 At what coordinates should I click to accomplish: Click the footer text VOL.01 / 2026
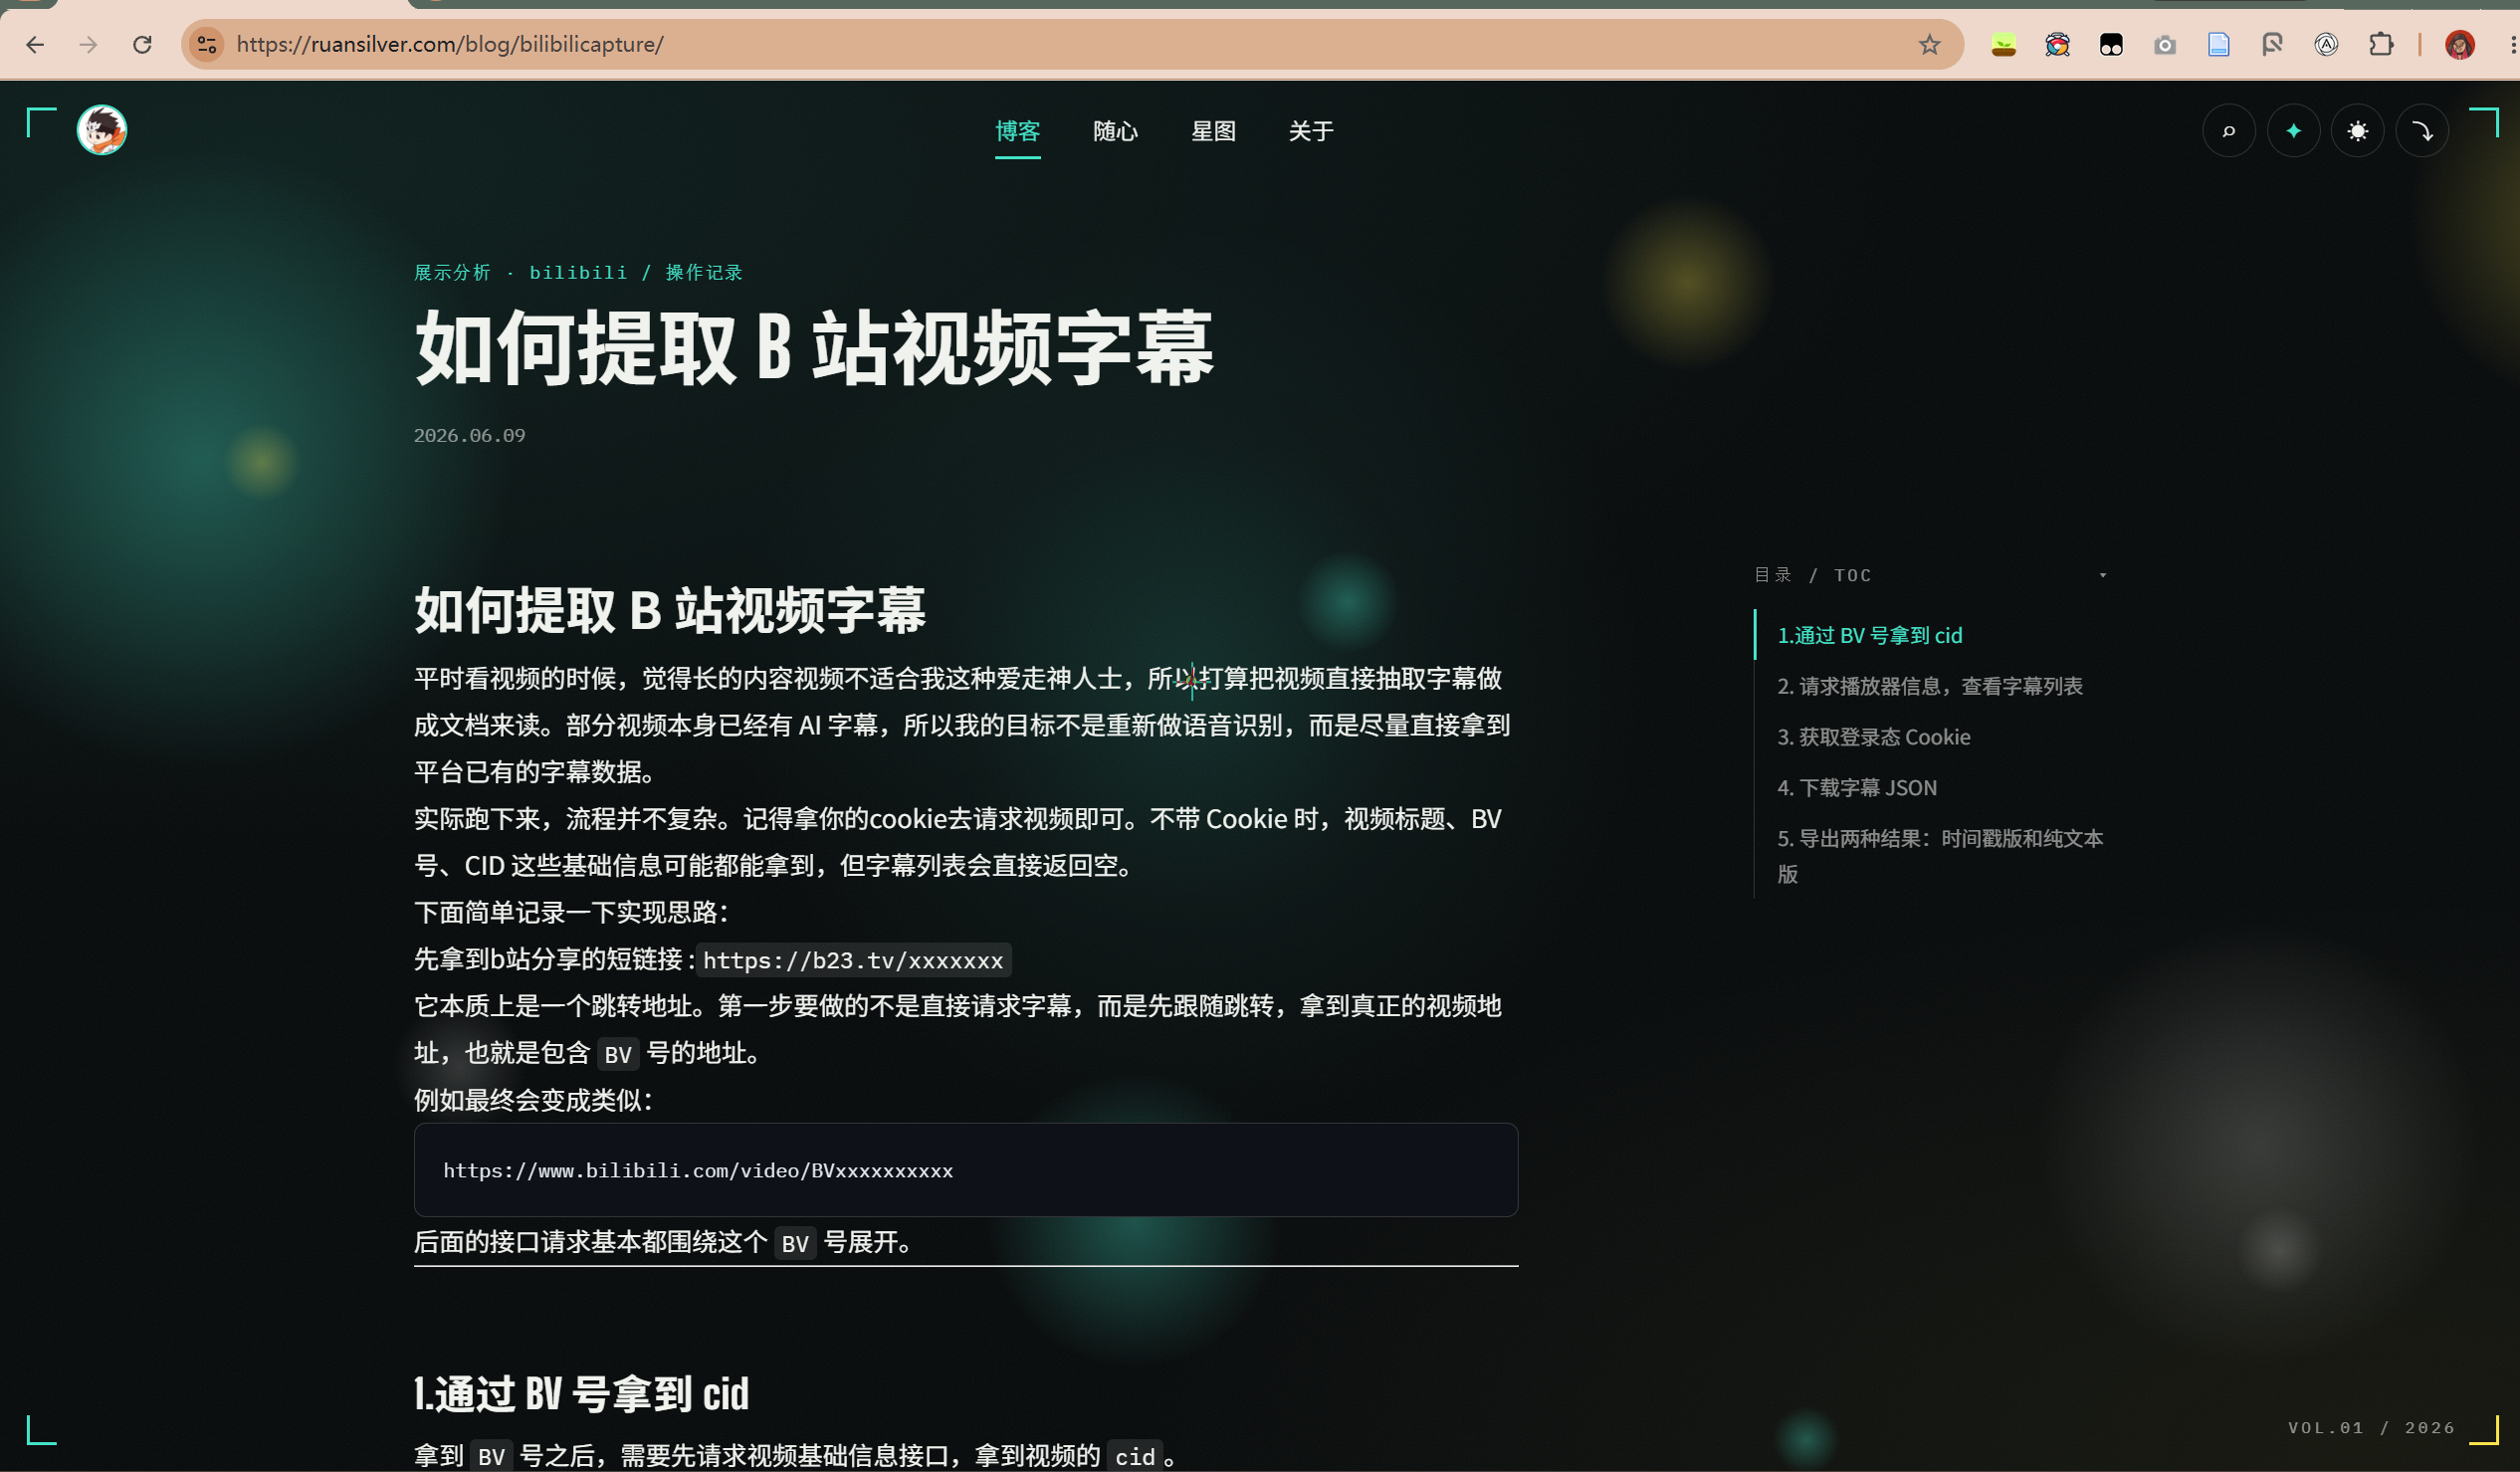click(2371, 1427)
